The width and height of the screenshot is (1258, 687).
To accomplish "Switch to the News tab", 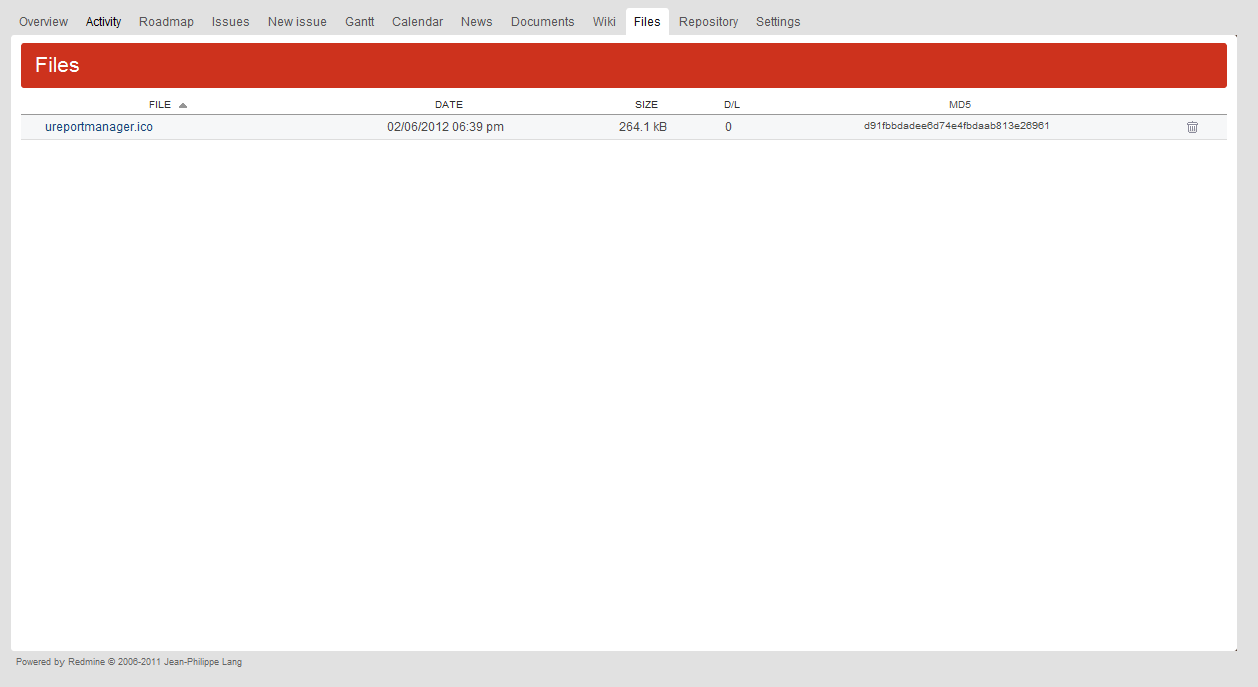I will tap(476, 22).
